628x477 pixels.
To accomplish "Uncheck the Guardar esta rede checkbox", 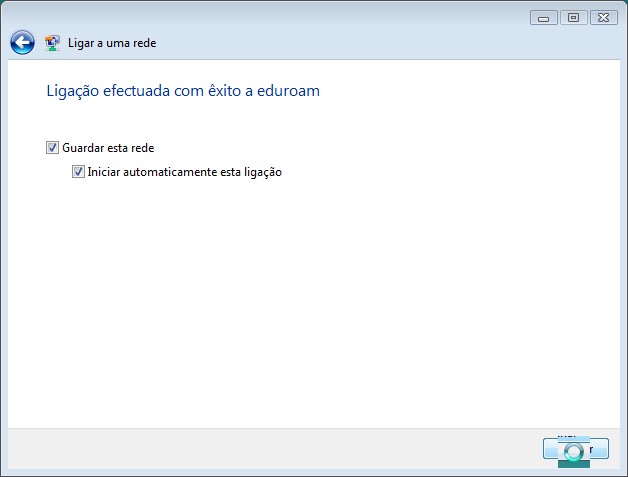I will [x=52, y=148].
